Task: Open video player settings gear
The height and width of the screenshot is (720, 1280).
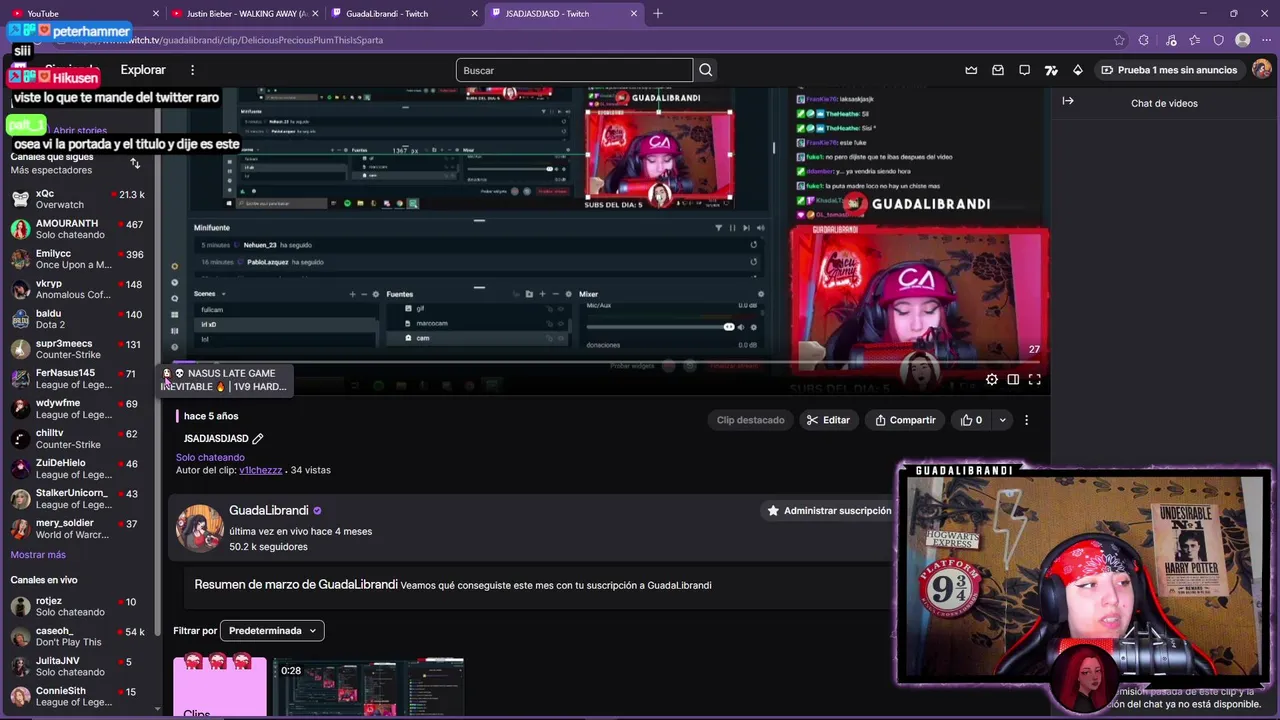Action: click(x=992, y=380)
